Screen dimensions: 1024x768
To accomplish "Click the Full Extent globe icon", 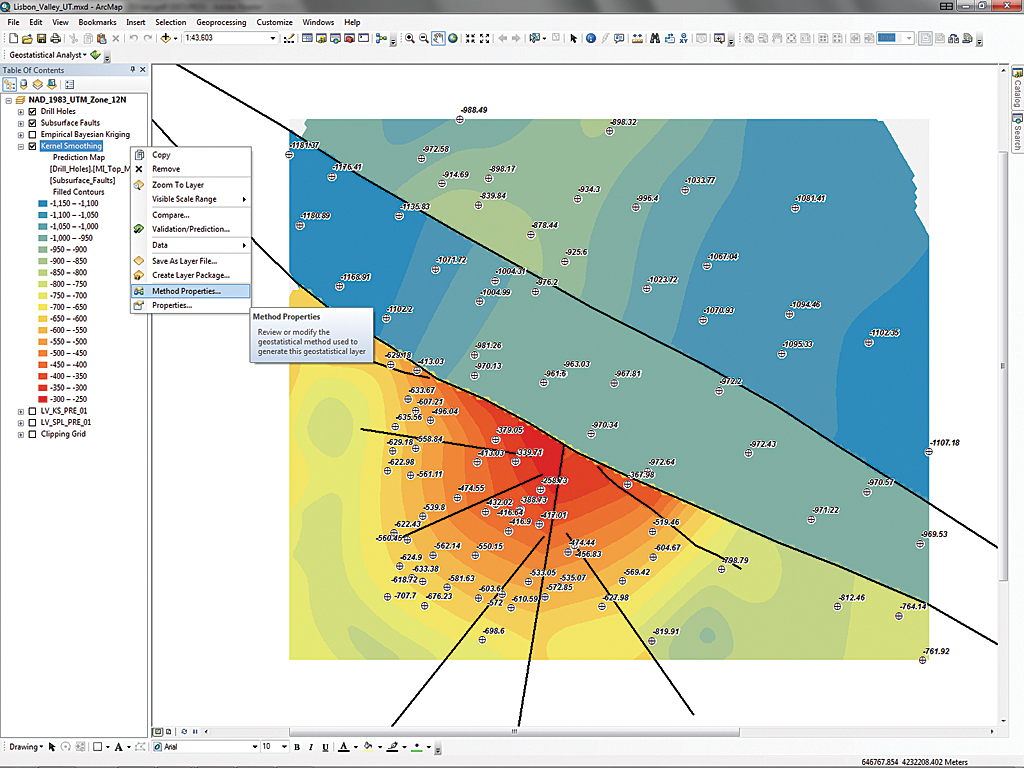I will (x=453, y=38).
